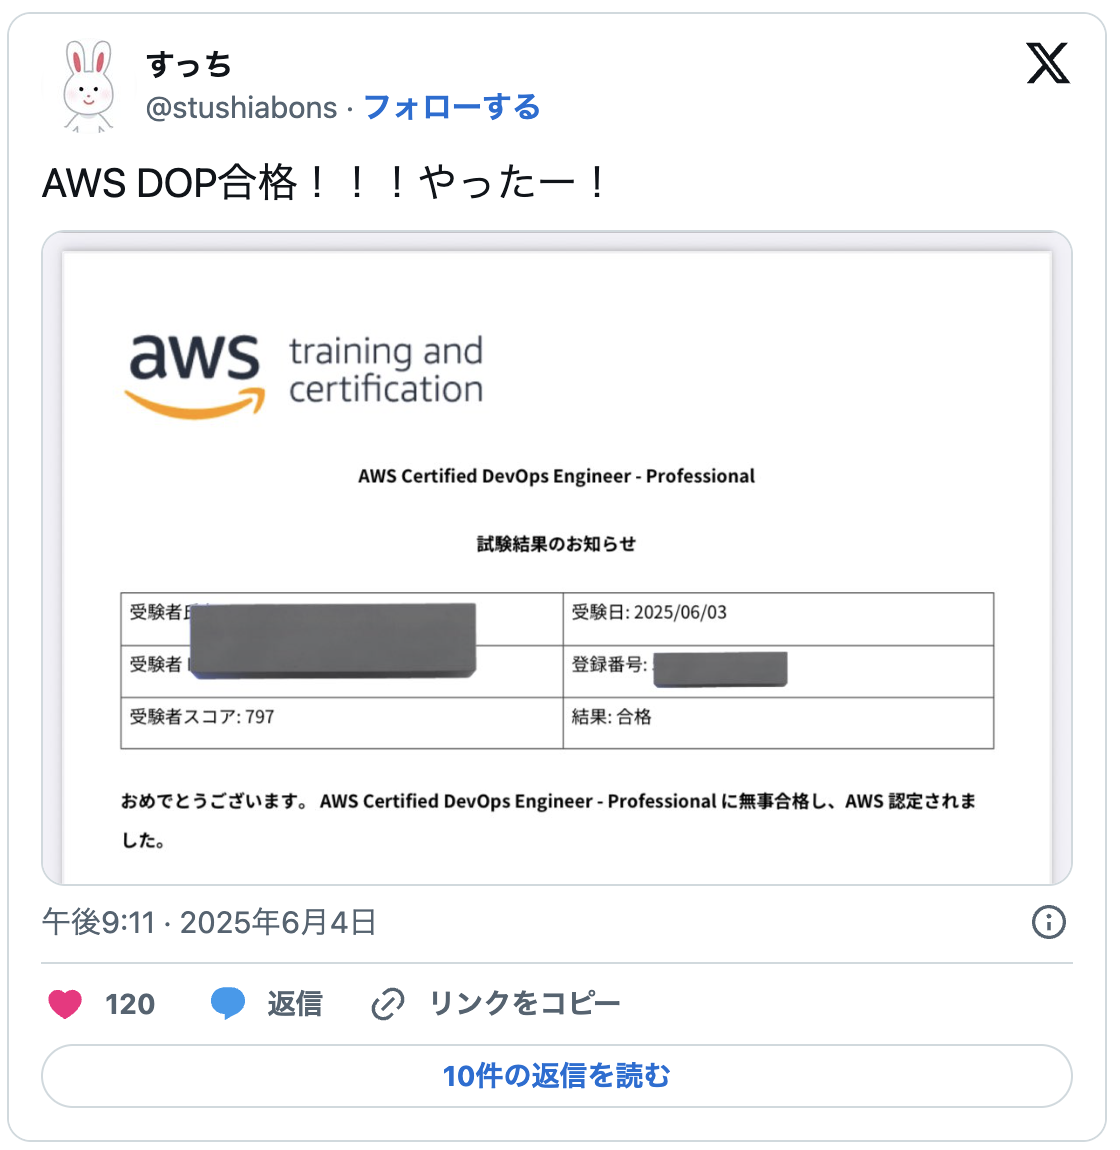The height and width of the screenshot is (1150, 1120).
Task: Like the post with the heart icon
Action: 65,1003
